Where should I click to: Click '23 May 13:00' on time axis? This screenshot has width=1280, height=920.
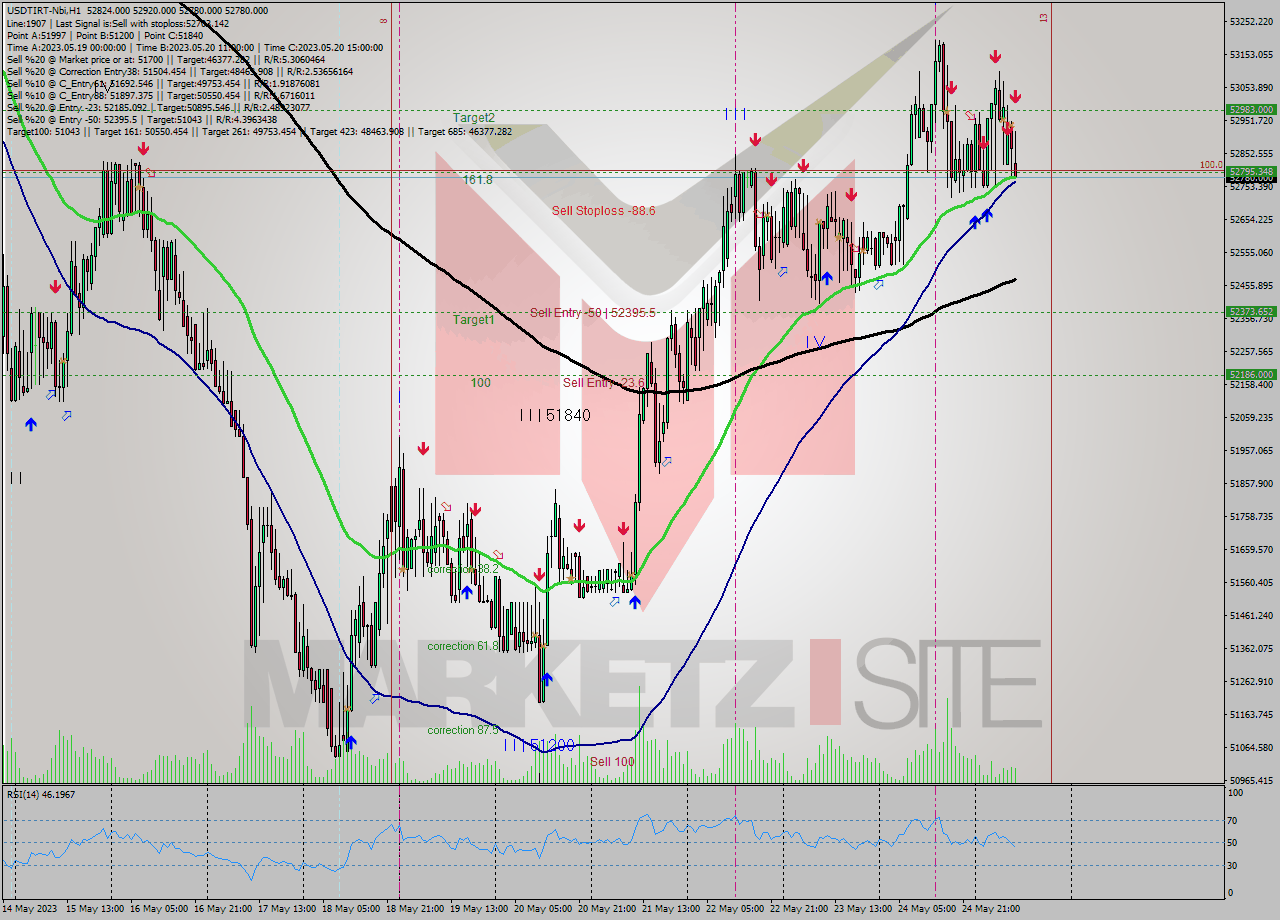(x=864, y=908)
